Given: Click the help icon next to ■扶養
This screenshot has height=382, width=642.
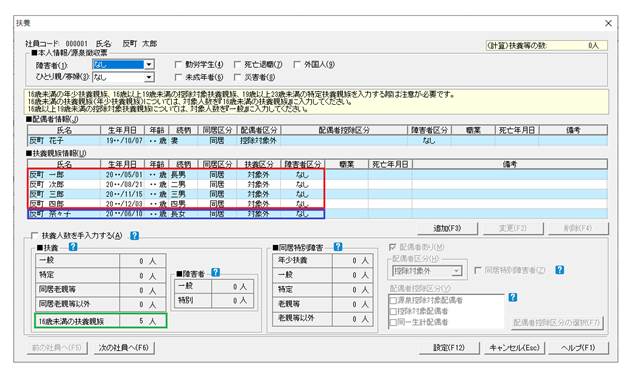Looking at the screenshot, I should click(x=73, y=246).
